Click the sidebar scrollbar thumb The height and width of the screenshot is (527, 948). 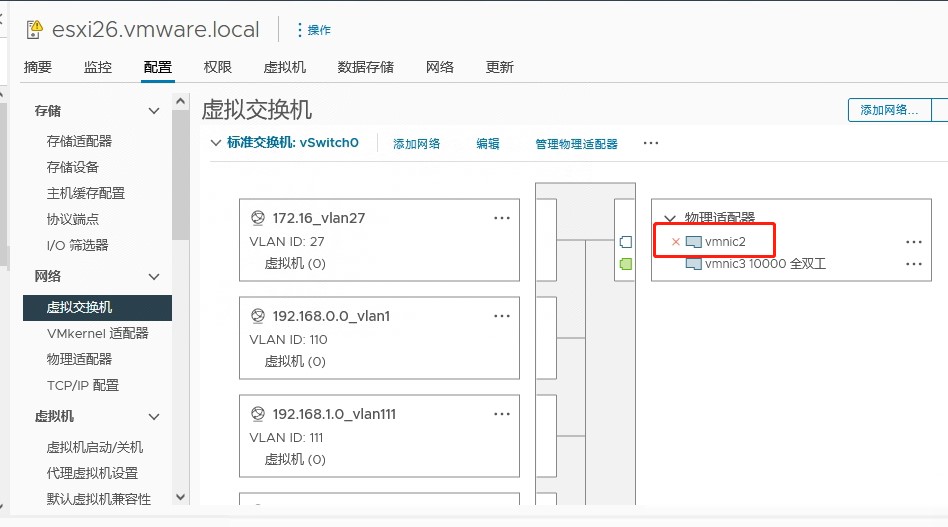(x=180, y=175)
